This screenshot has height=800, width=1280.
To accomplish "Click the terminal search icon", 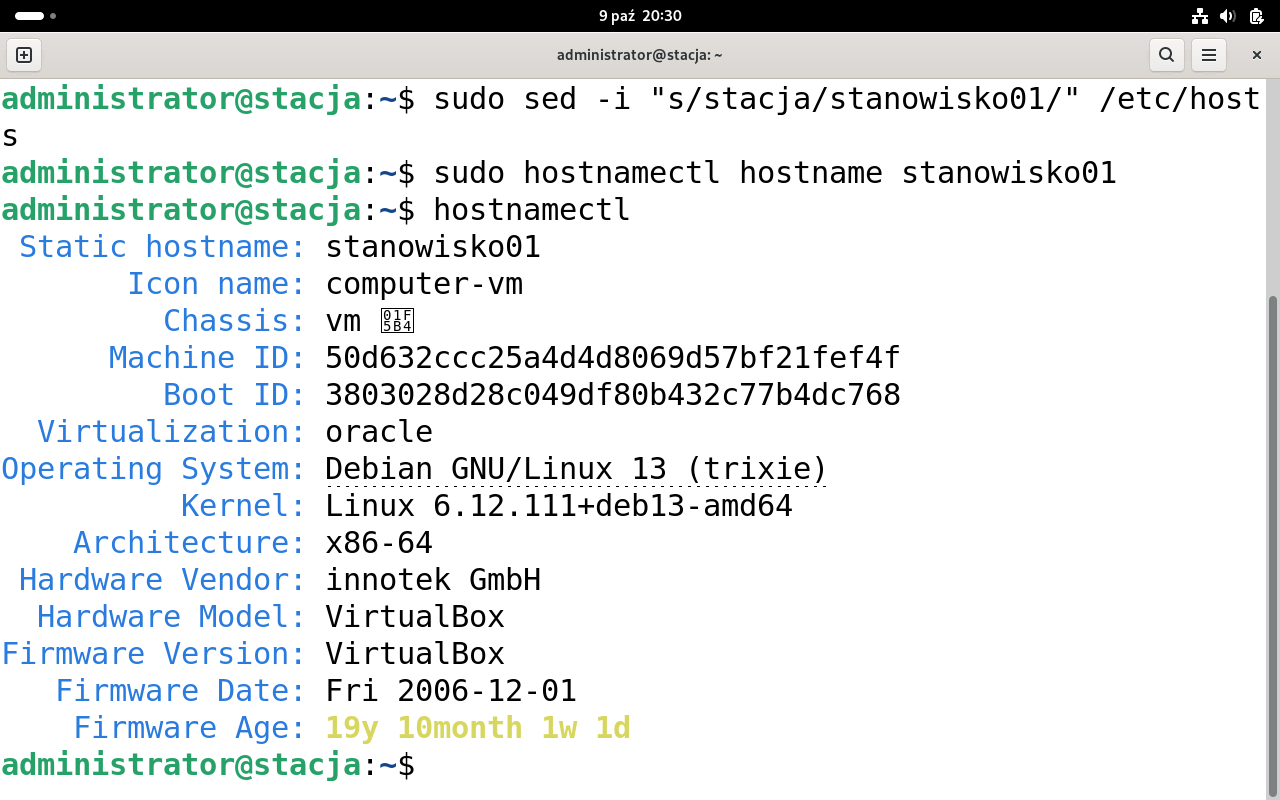I will coord(1166,55).
